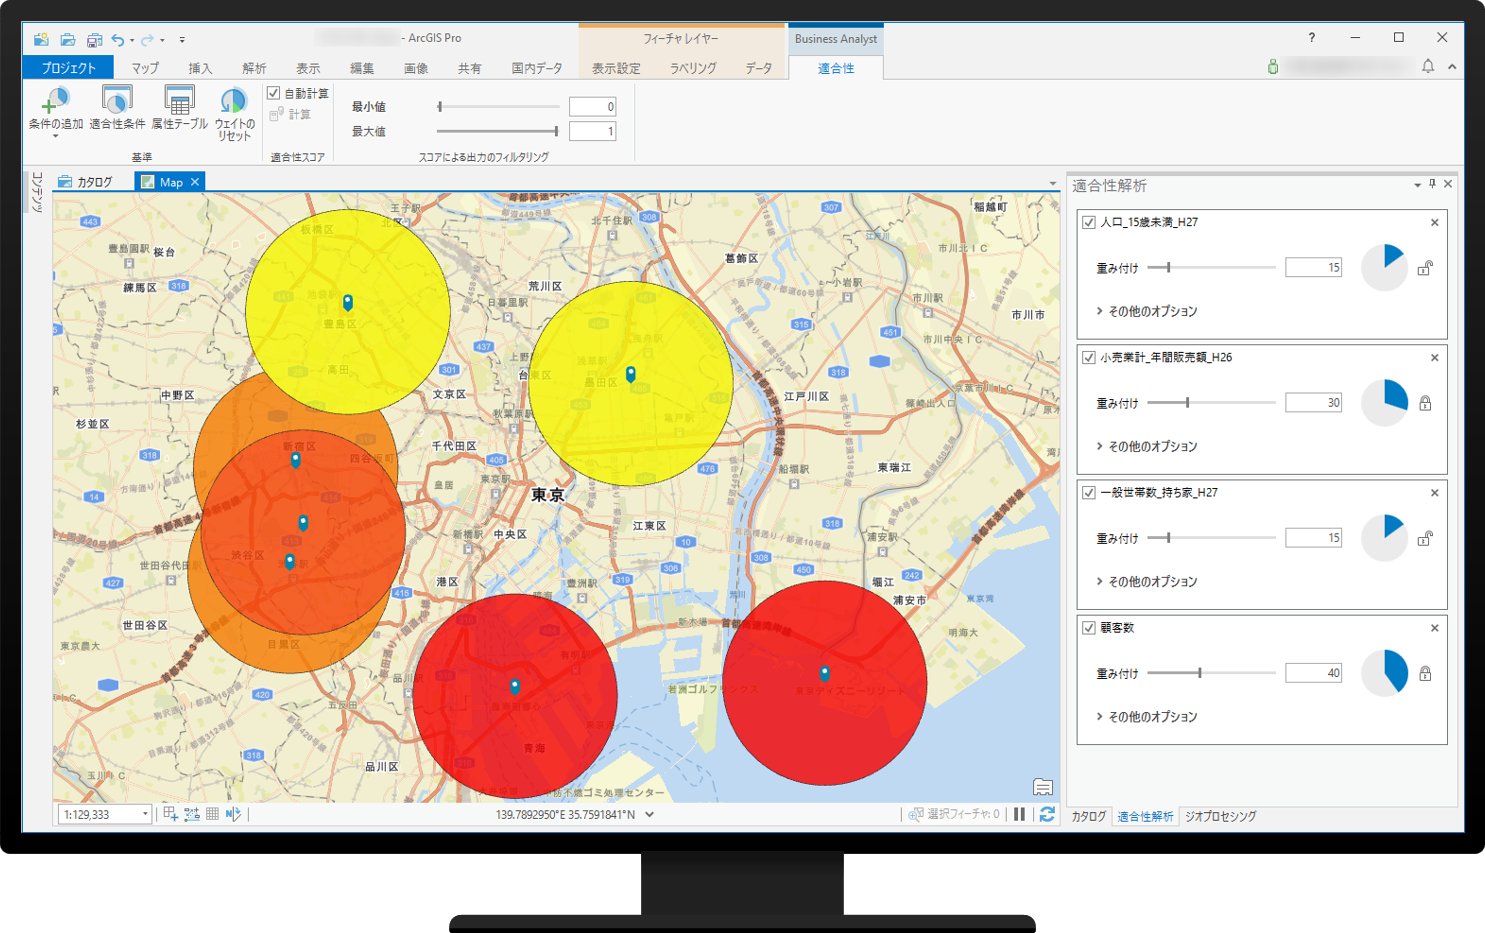Close the Map view tab

tap(195, 182)
